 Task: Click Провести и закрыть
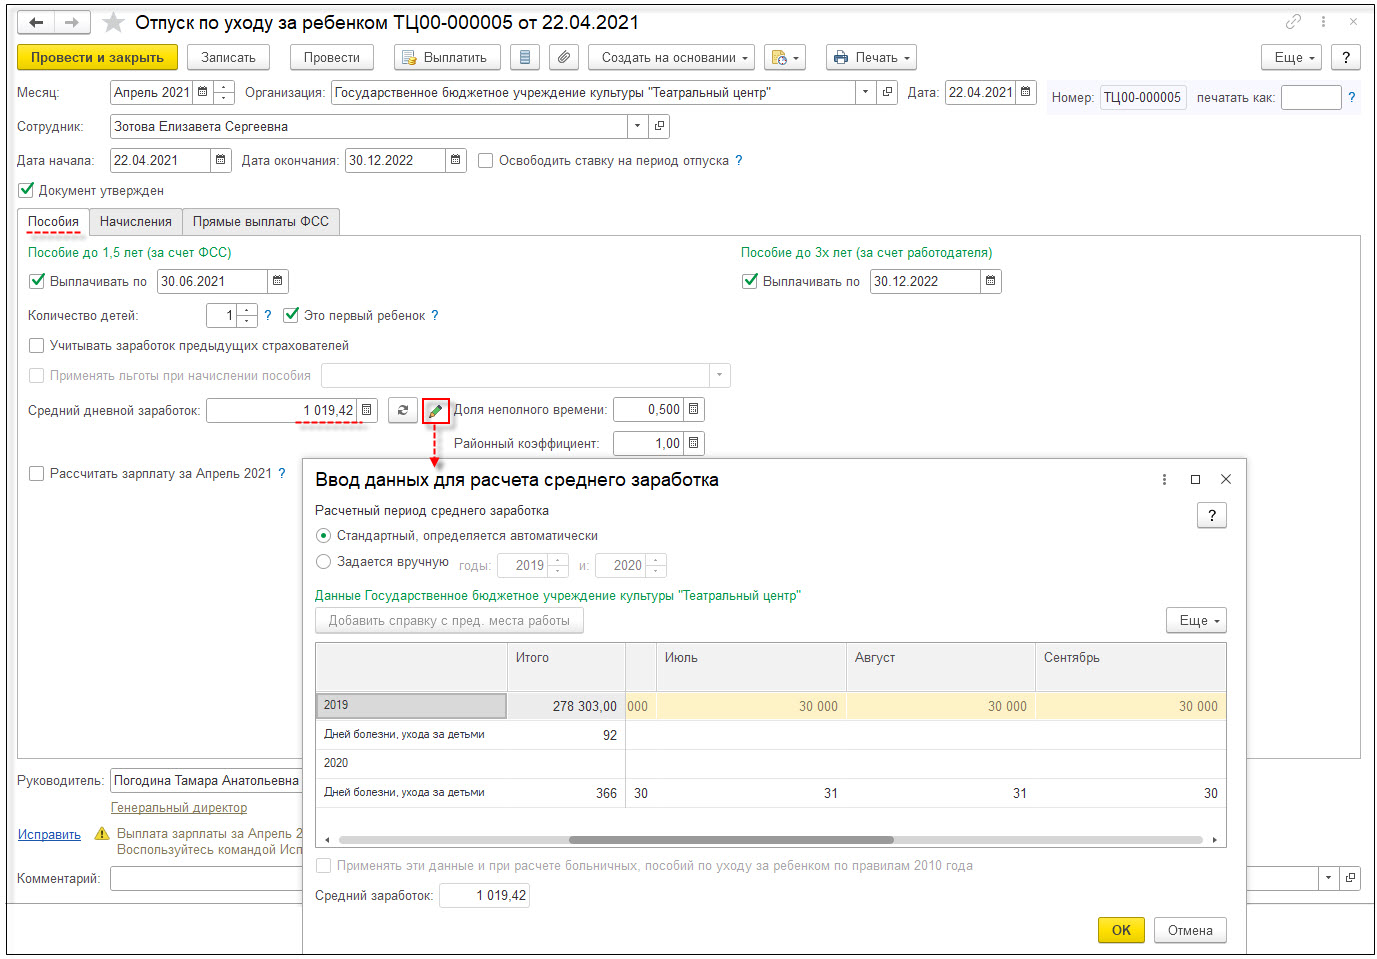(97, 57)
